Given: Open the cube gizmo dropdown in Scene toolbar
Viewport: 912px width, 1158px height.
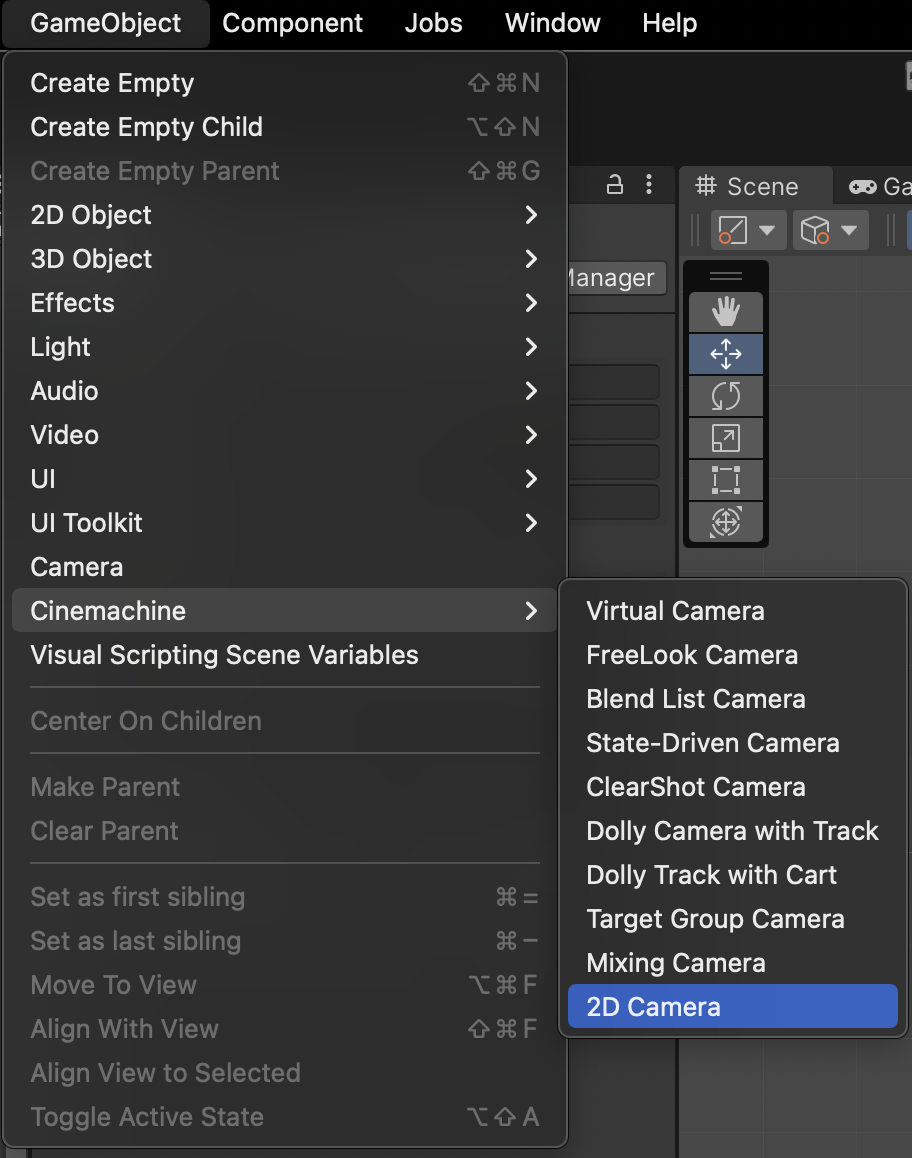Looking at the screenshot, I should 828,230.
